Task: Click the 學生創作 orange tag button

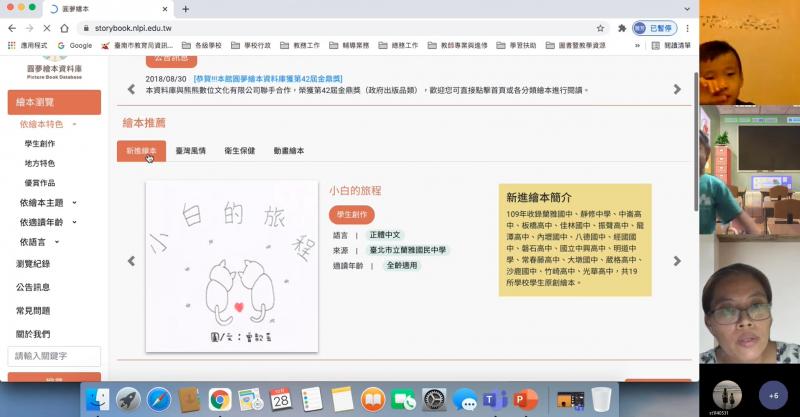Action: (x=352, y=215)
